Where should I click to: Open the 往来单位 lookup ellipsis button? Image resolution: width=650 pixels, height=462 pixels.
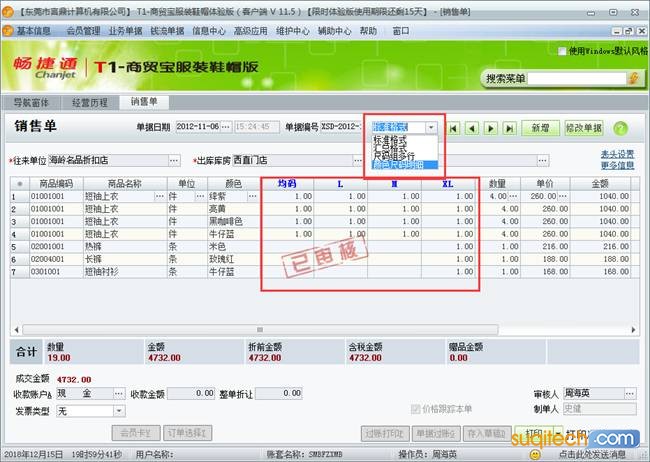(175, 160)
